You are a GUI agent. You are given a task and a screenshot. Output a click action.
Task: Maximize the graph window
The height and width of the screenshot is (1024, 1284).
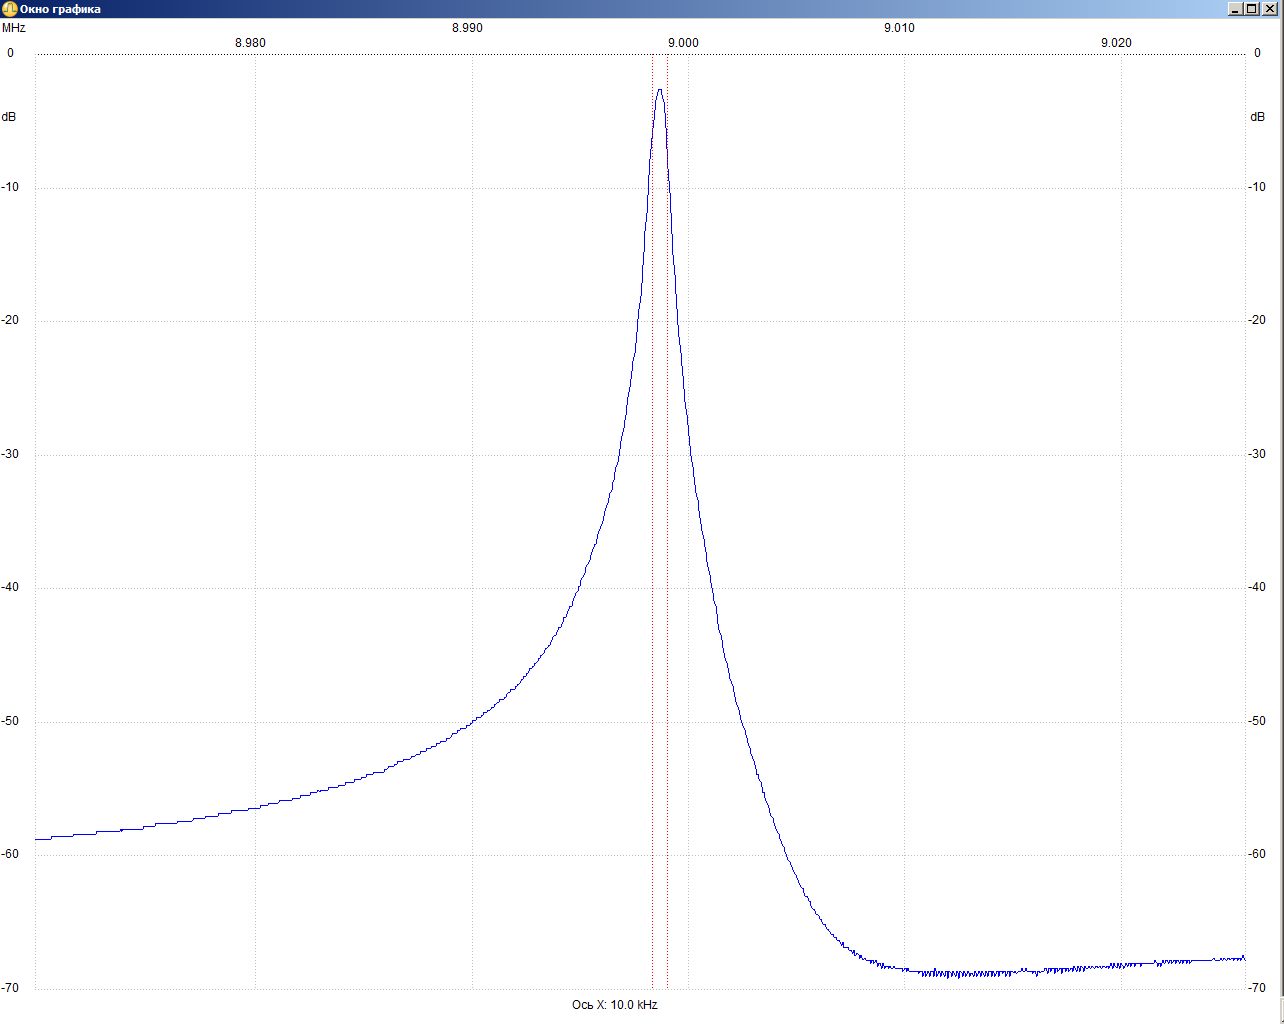pos(1251,9)
